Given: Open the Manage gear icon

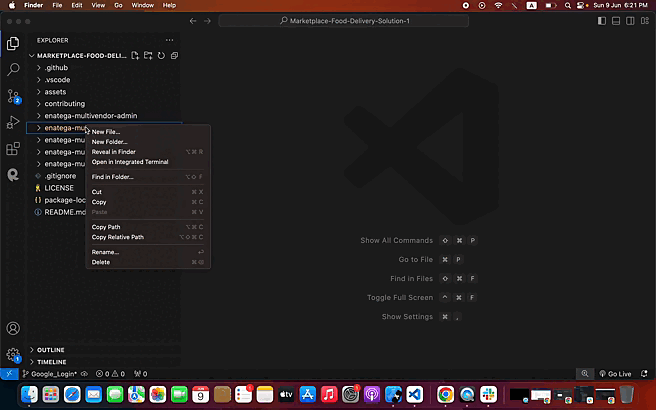Looking at the screenshot, I should point(13,354).
